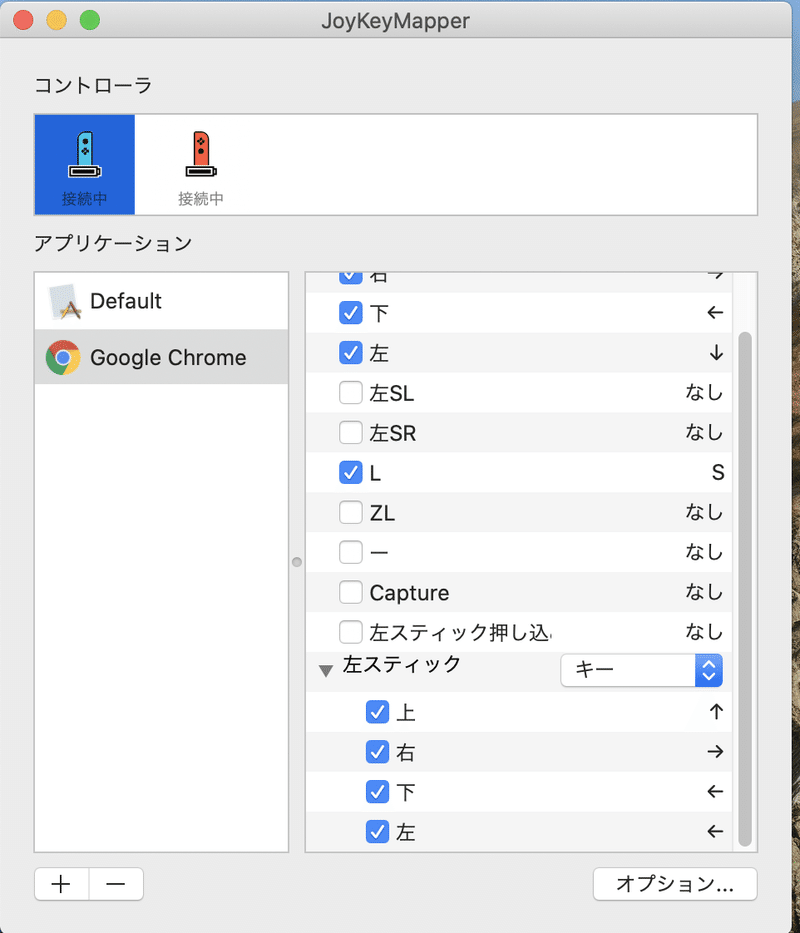Enable the 左SL checkbox
The image size is (800, 933).
(x=351, y=393)
